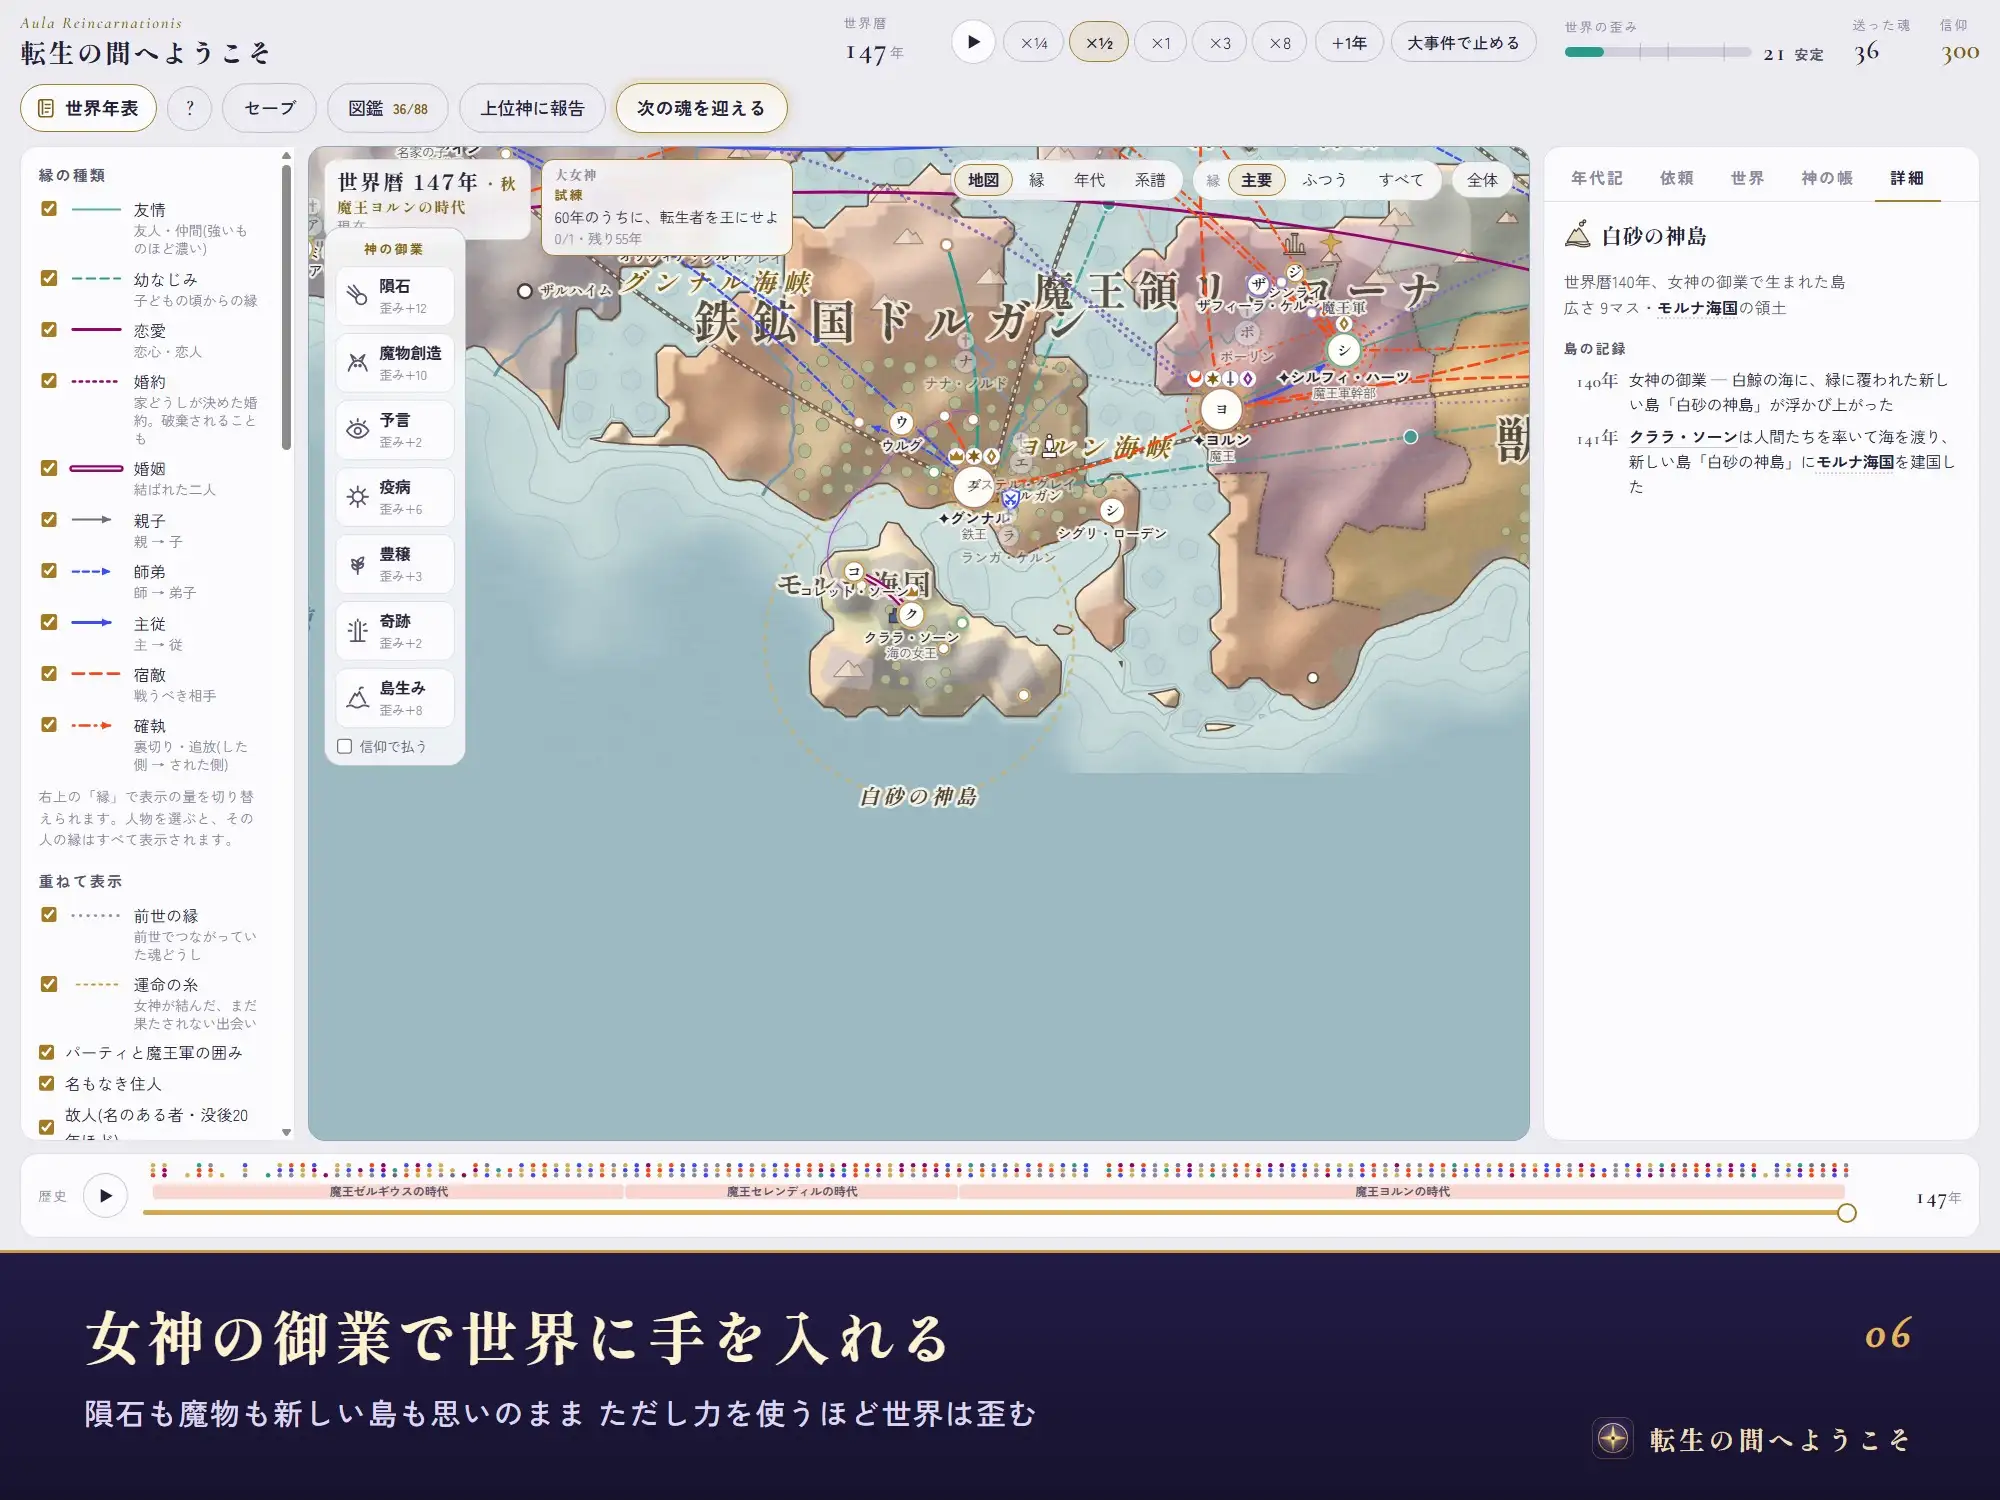Select the 豊穣 harvest power
The image size is (2000, 1500).
[x=395, y=564]
